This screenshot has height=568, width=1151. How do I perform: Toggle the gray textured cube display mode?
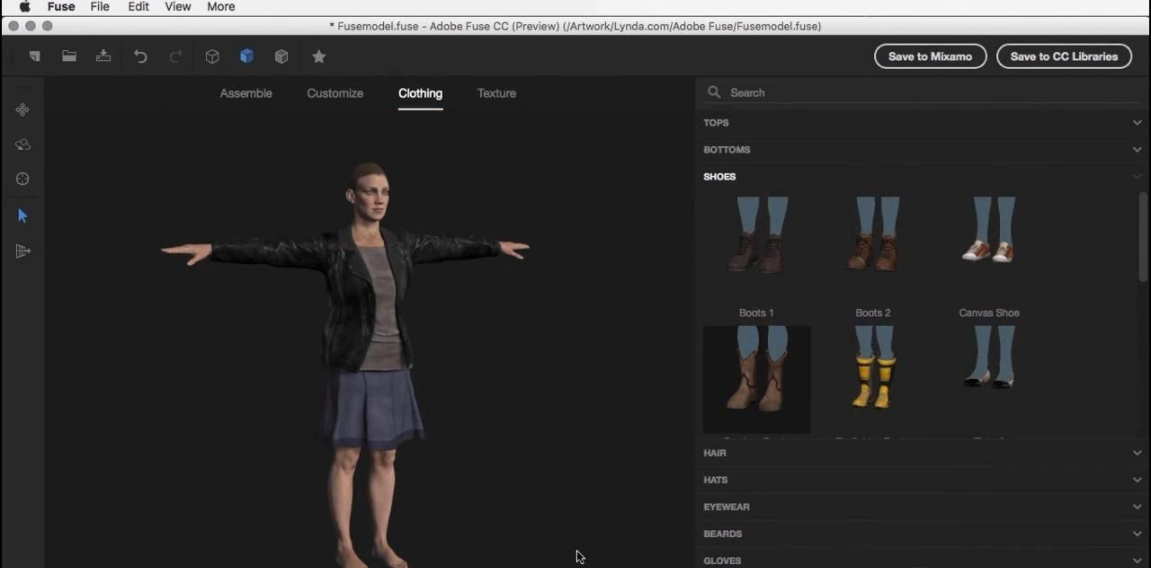281,57
